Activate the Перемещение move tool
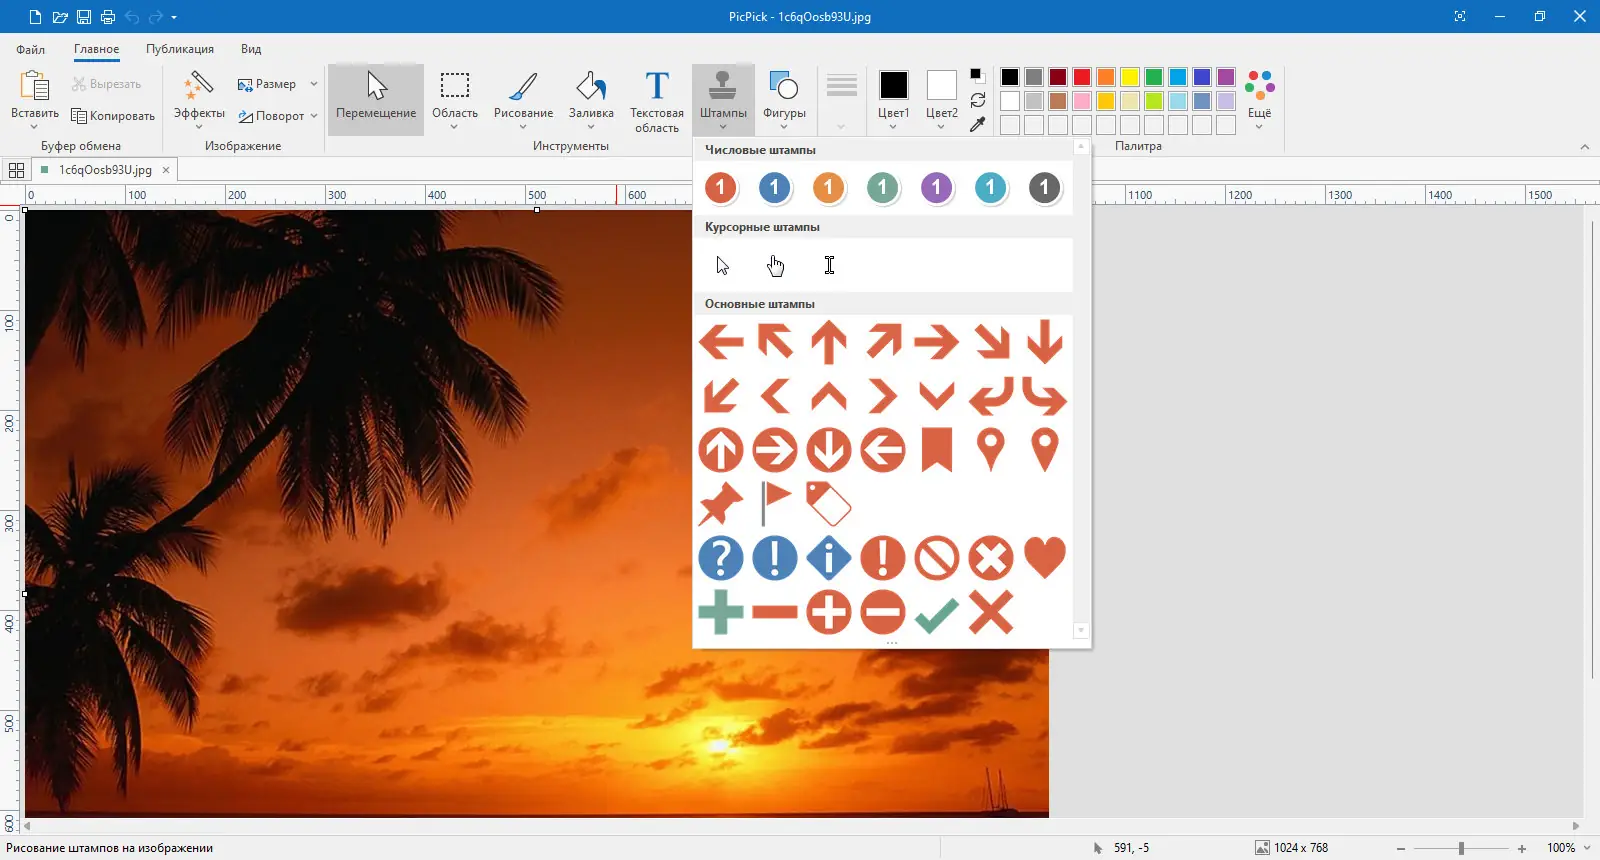The height and width of the screenshot is (860, 1600). 376,99
